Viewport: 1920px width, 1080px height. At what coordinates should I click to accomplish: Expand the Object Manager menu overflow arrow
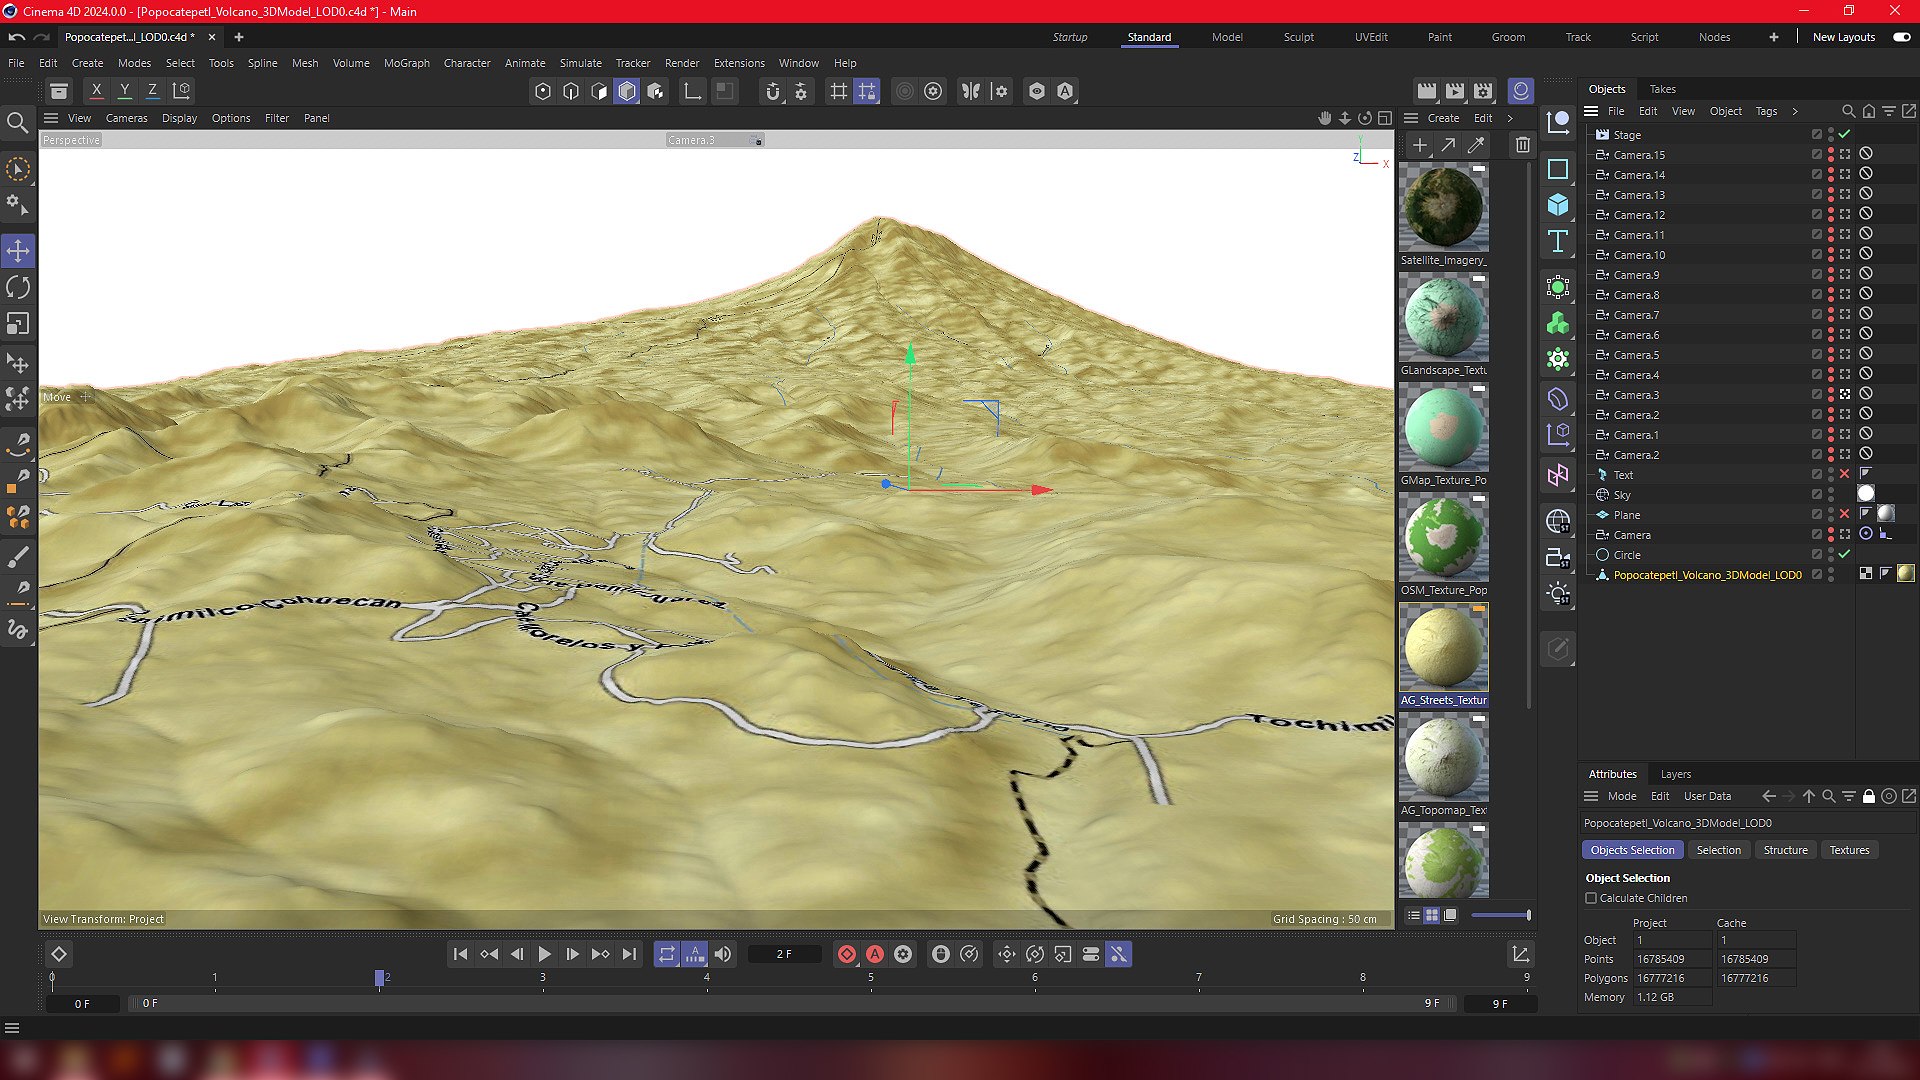pos(1795,111)
